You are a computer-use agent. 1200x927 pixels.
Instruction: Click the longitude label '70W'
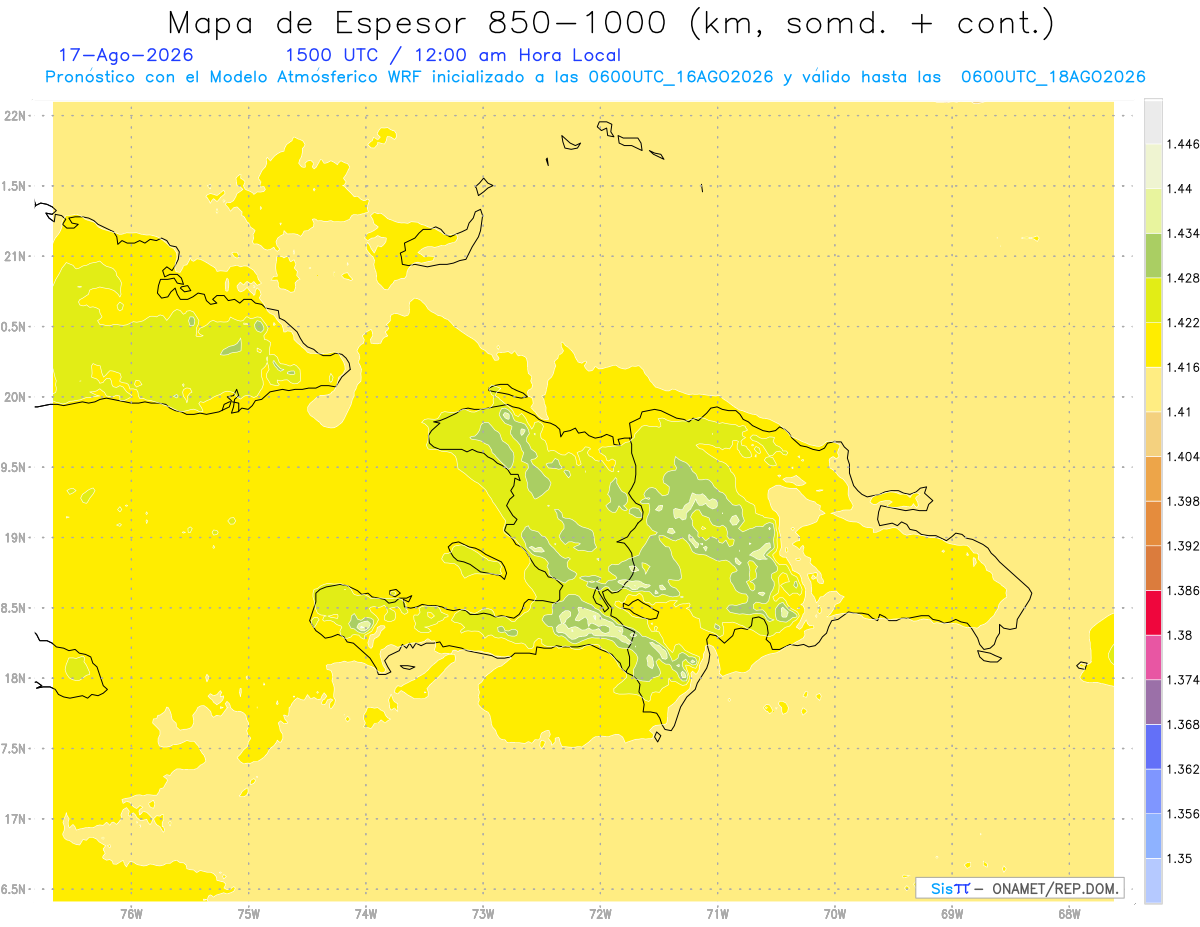(835, 914)
